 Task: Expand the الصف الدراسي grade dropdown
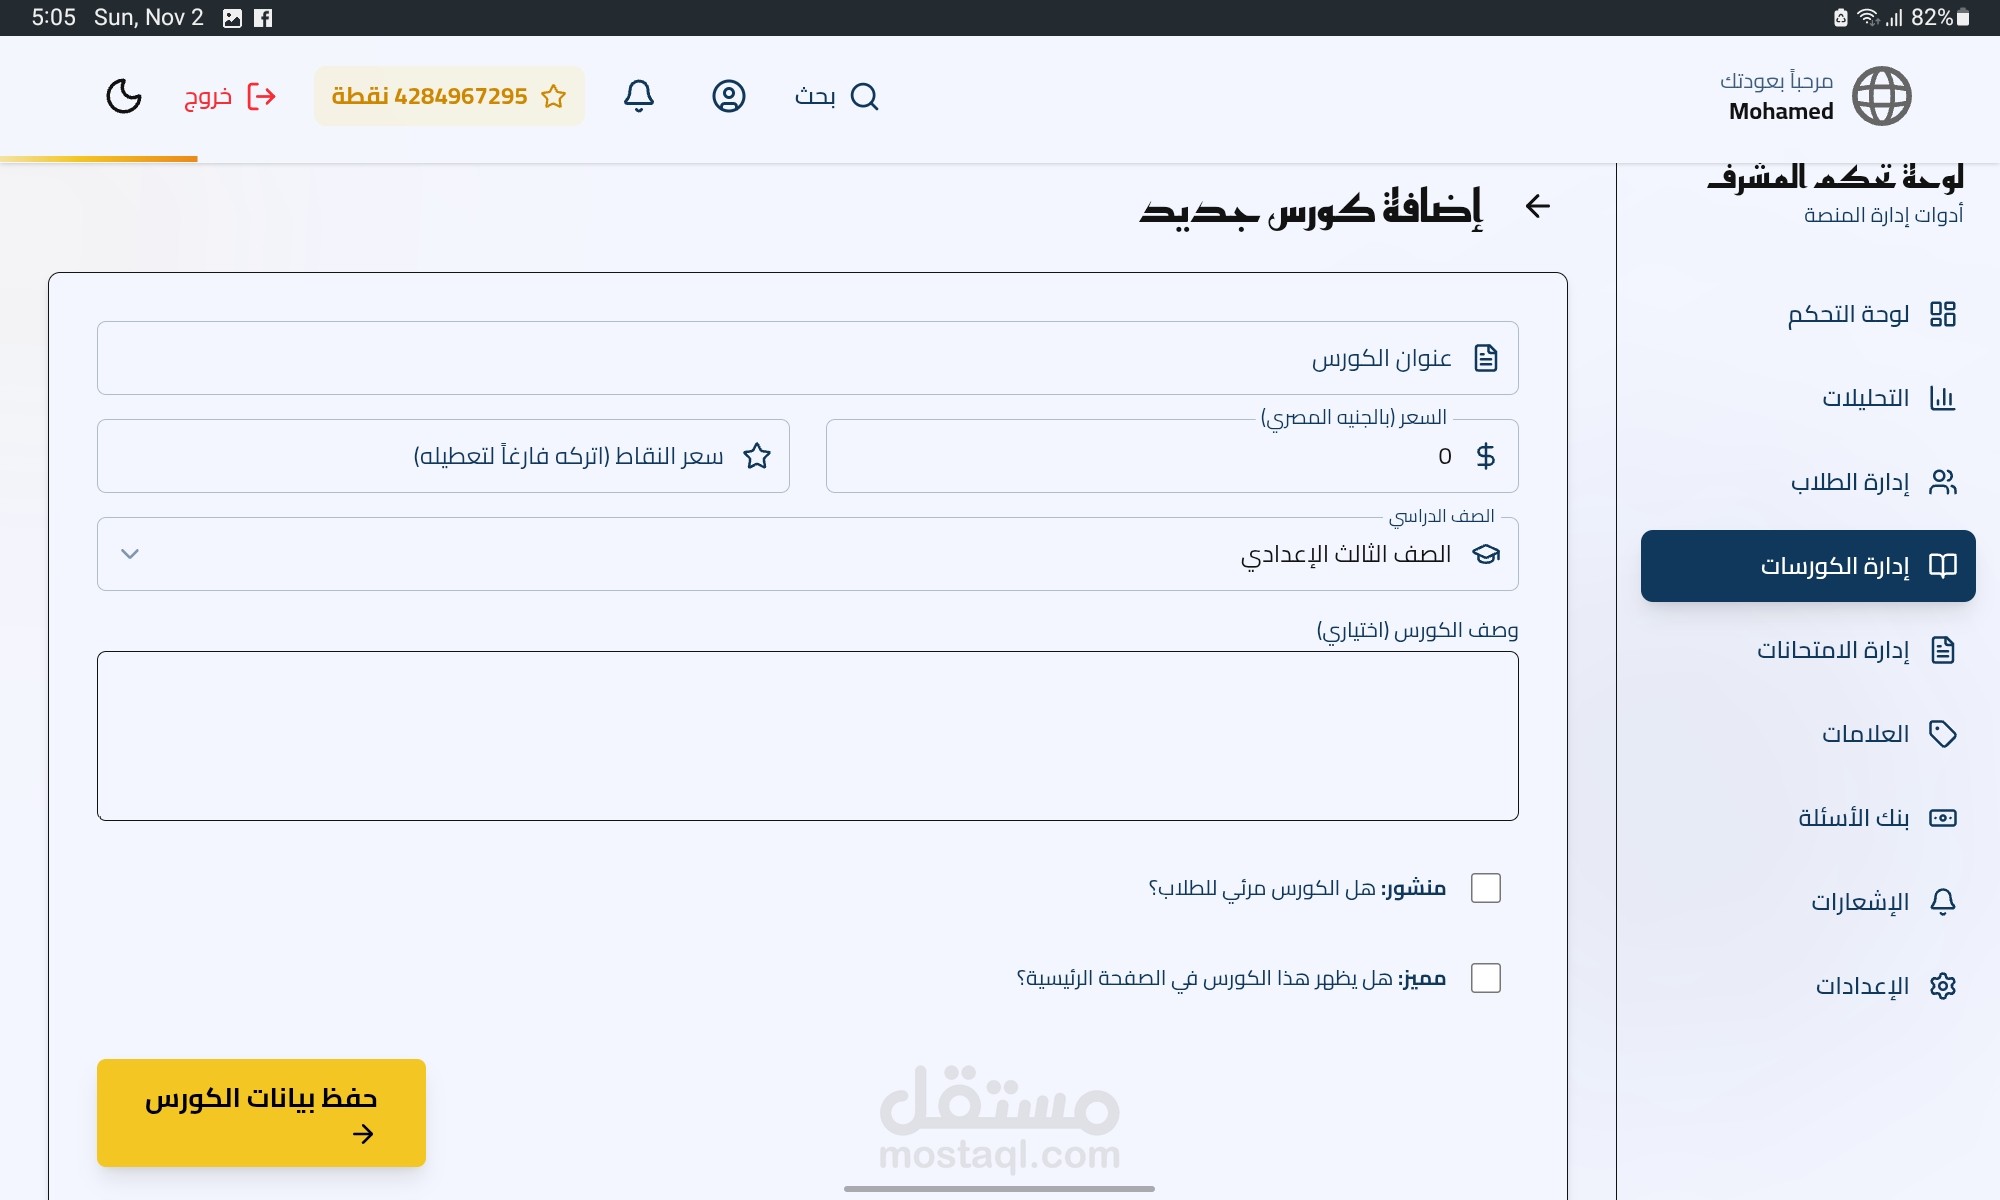click(x=807, y=554)
